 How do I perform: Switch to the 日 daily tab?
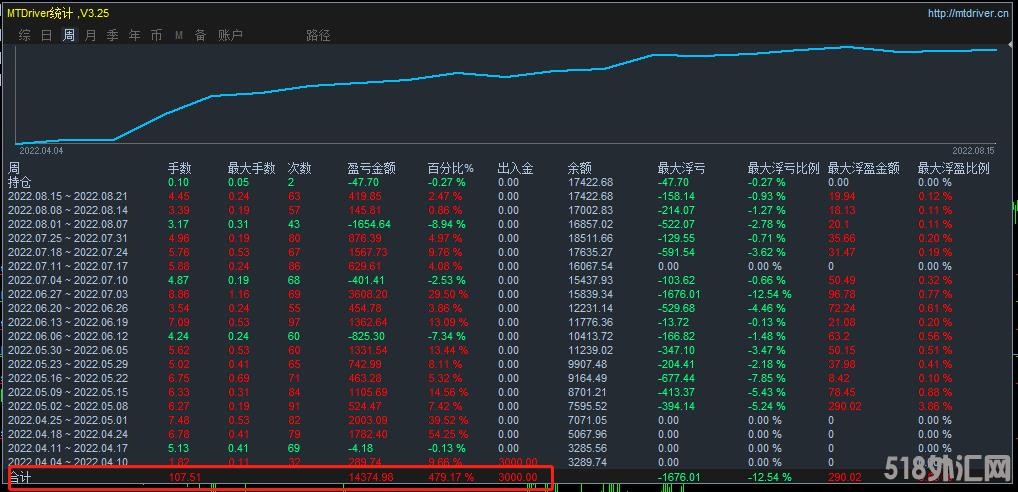point(47,35)
